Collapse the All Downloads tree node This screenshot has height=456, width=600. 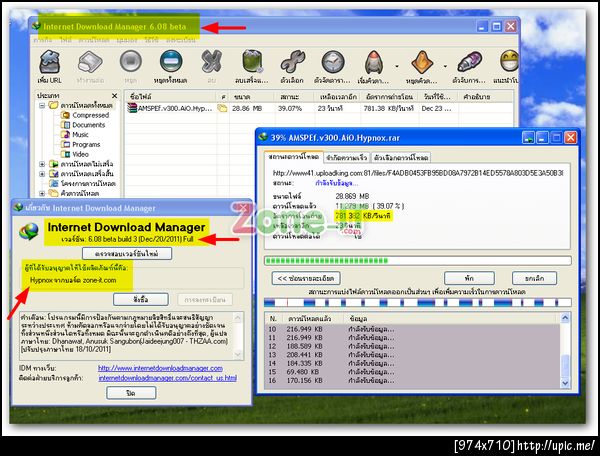pos(42,105)
